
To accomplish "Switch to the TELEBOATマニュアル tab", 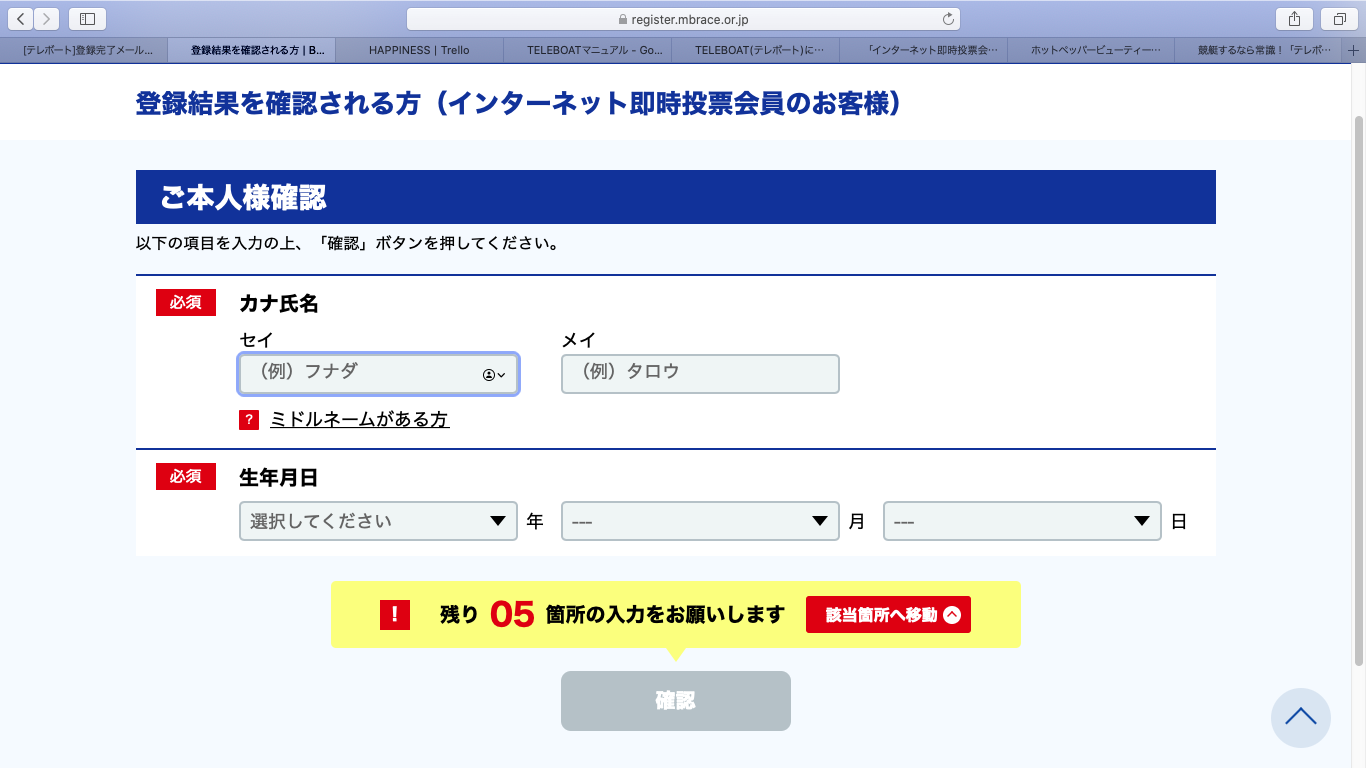I will click(587, 50).
